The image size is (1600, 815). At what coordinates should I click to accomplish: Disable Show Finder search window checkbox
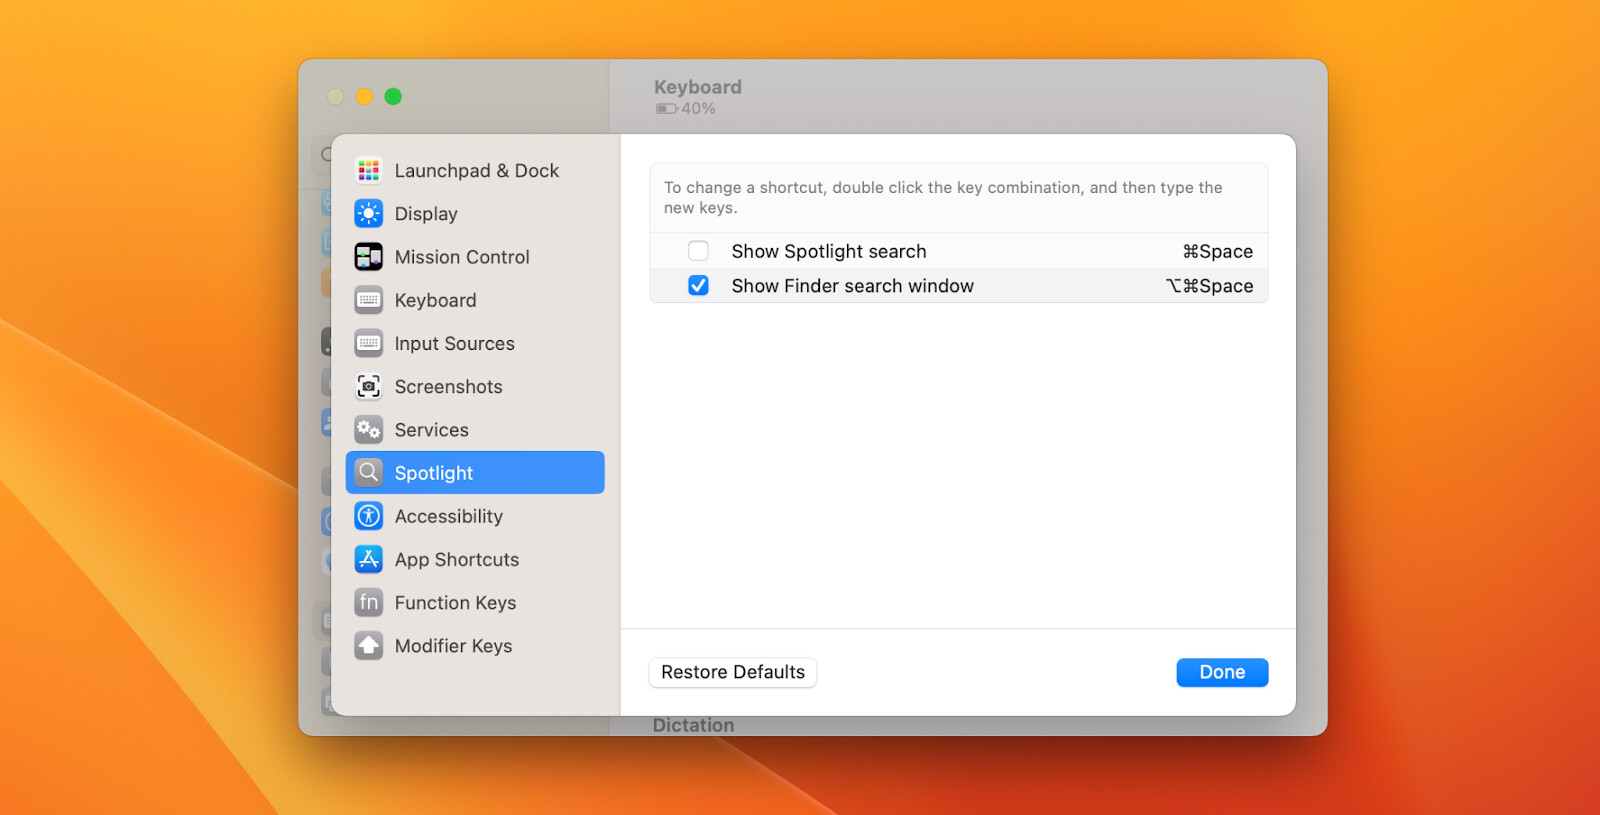pyautogui.click(x=698, y=286)
